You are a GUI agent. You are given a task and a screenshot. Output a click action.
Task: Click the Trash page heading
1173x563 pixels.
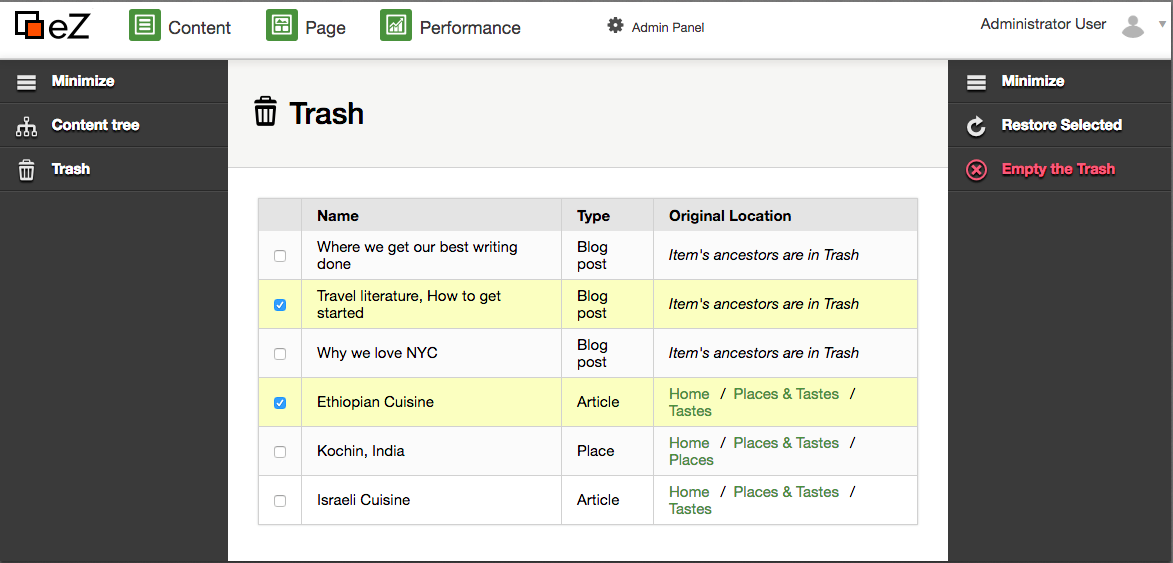point(326,113)
